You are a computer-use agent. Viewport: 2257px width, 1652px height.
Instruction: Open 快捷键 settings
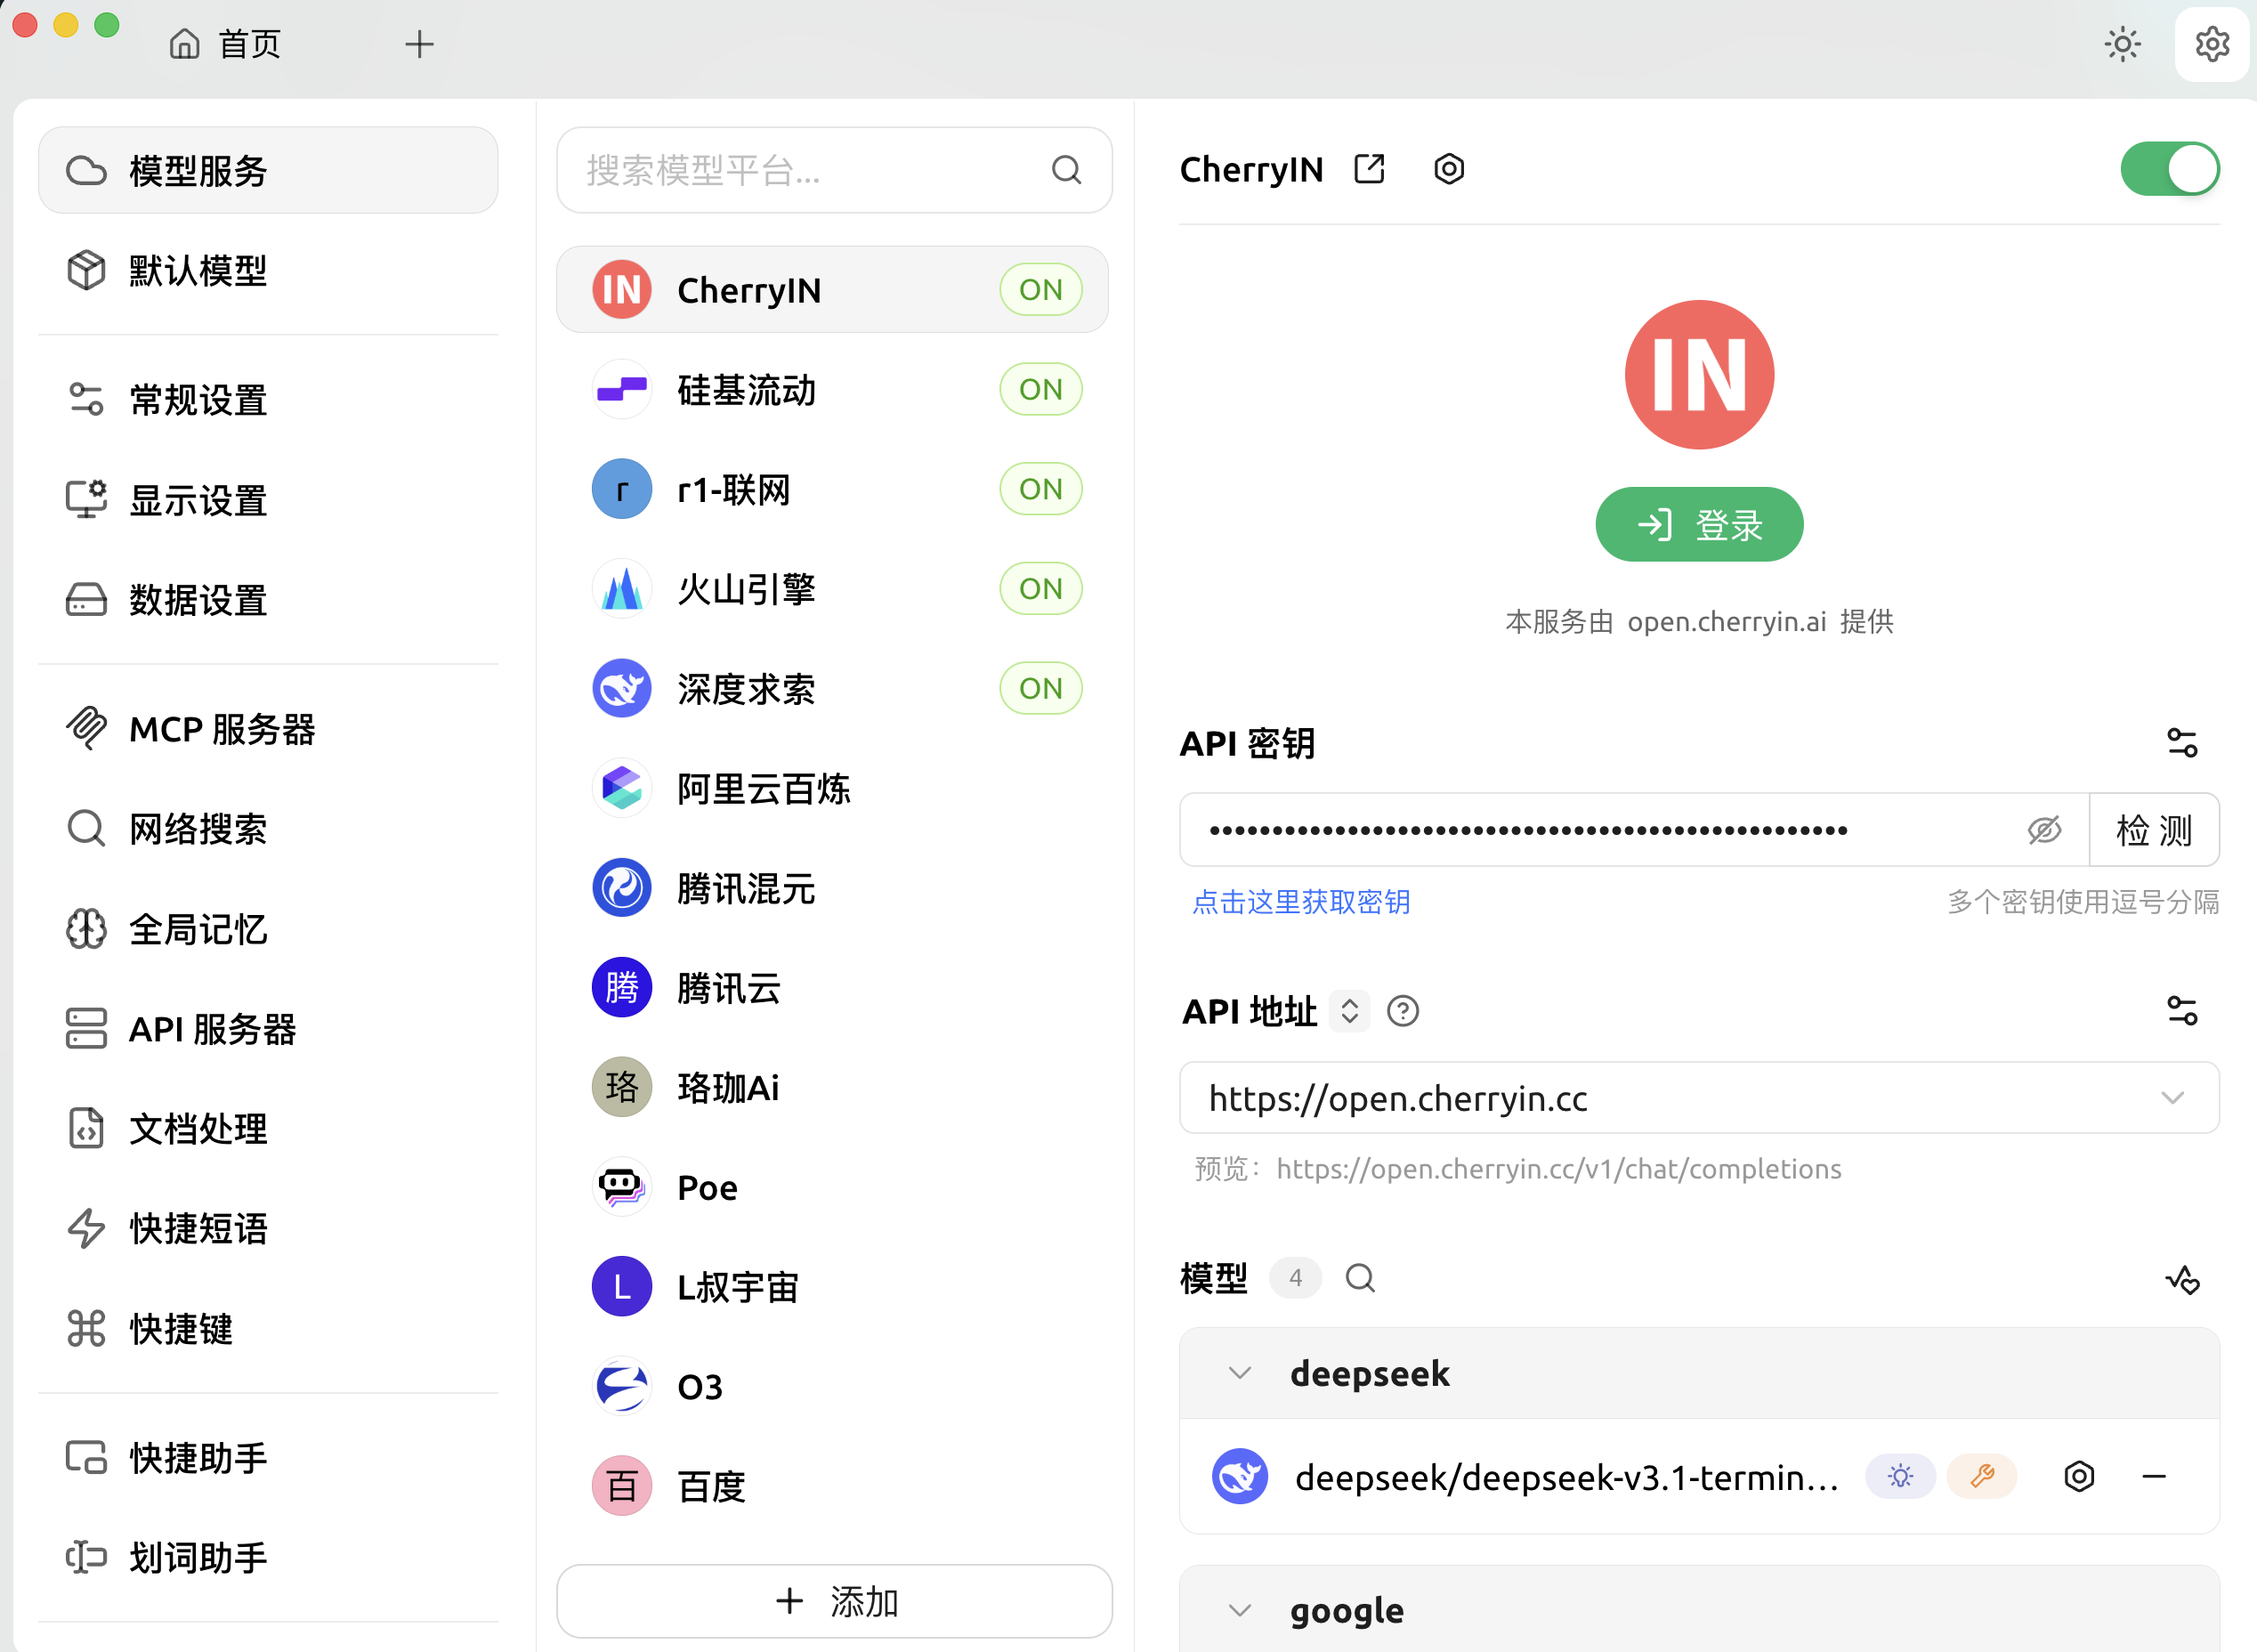[x=268, y=1328]
